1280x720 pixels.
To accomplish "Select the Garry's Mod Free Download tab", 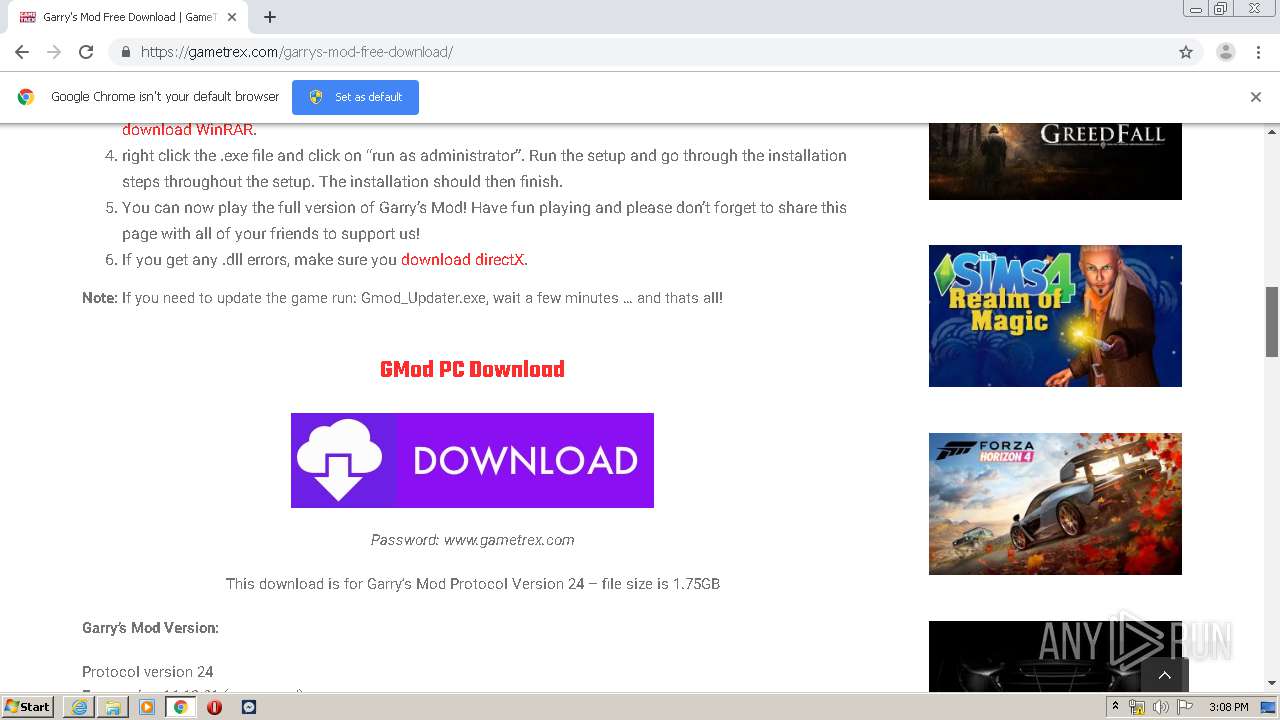I will (127, 17).
